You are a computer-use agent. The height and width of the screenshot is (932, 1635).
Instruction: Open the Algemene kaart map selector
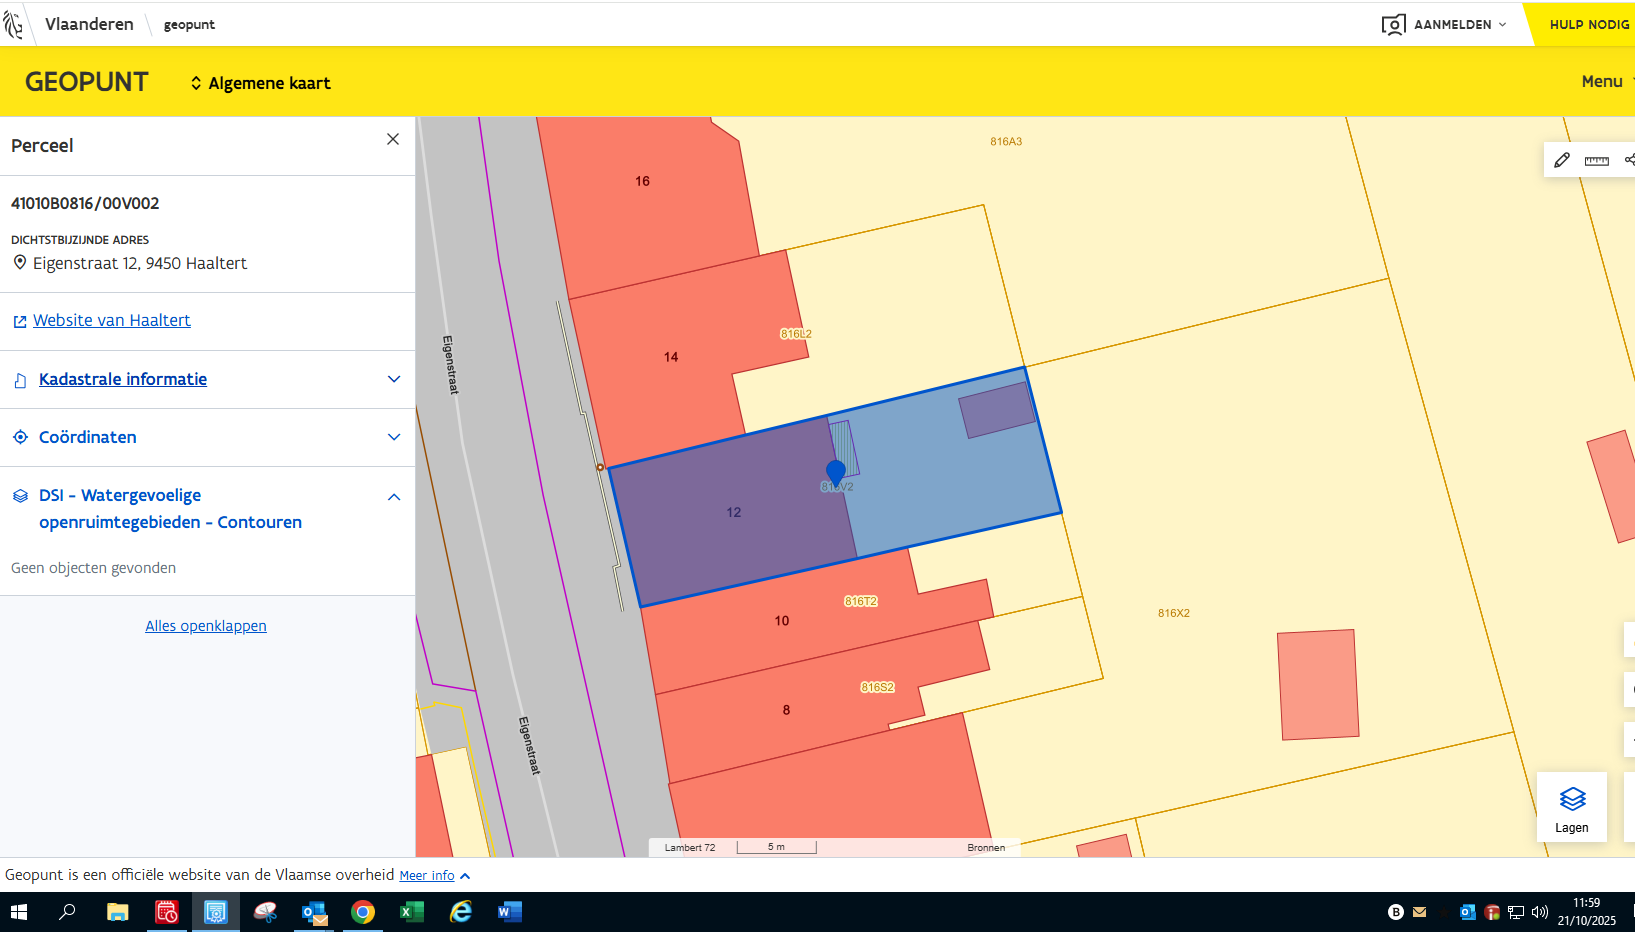coord(261,83)
